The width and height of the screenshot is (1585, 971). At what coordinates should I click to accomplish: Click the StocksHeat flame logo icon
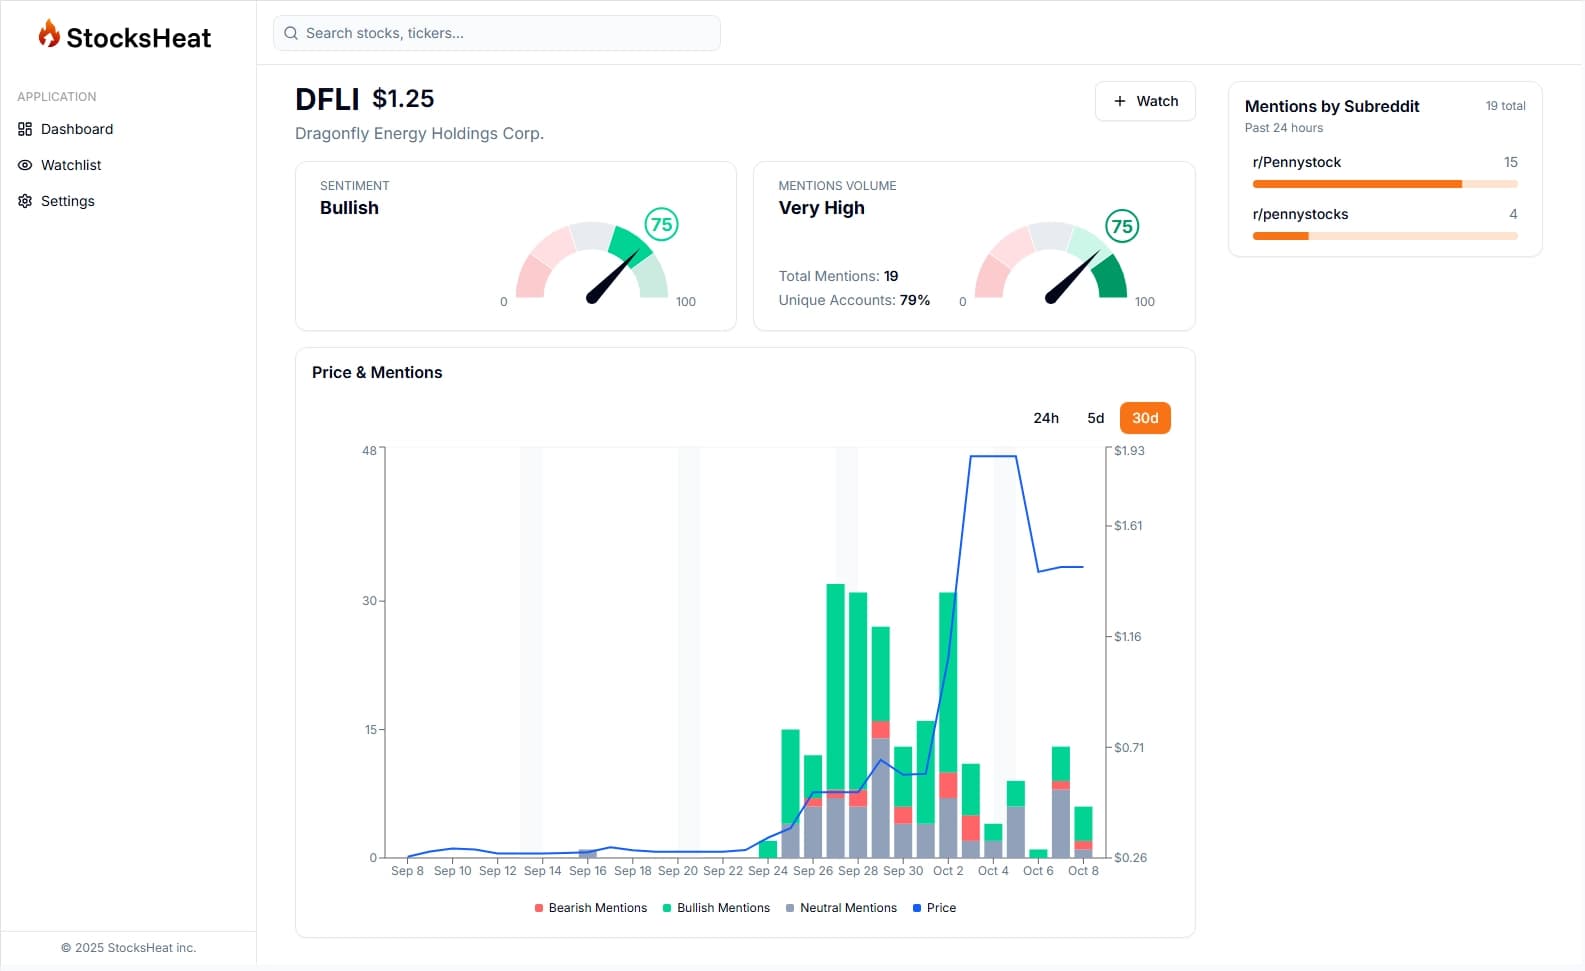click(x=49, y=35)
